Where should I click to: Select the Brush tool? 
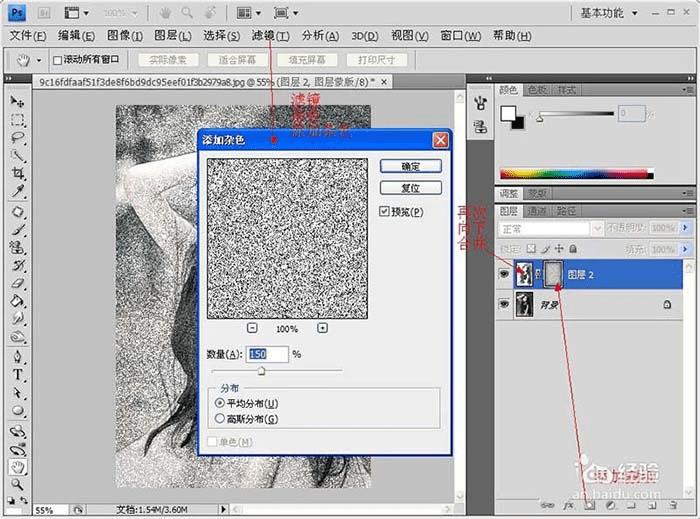click(x=17, y=230)
